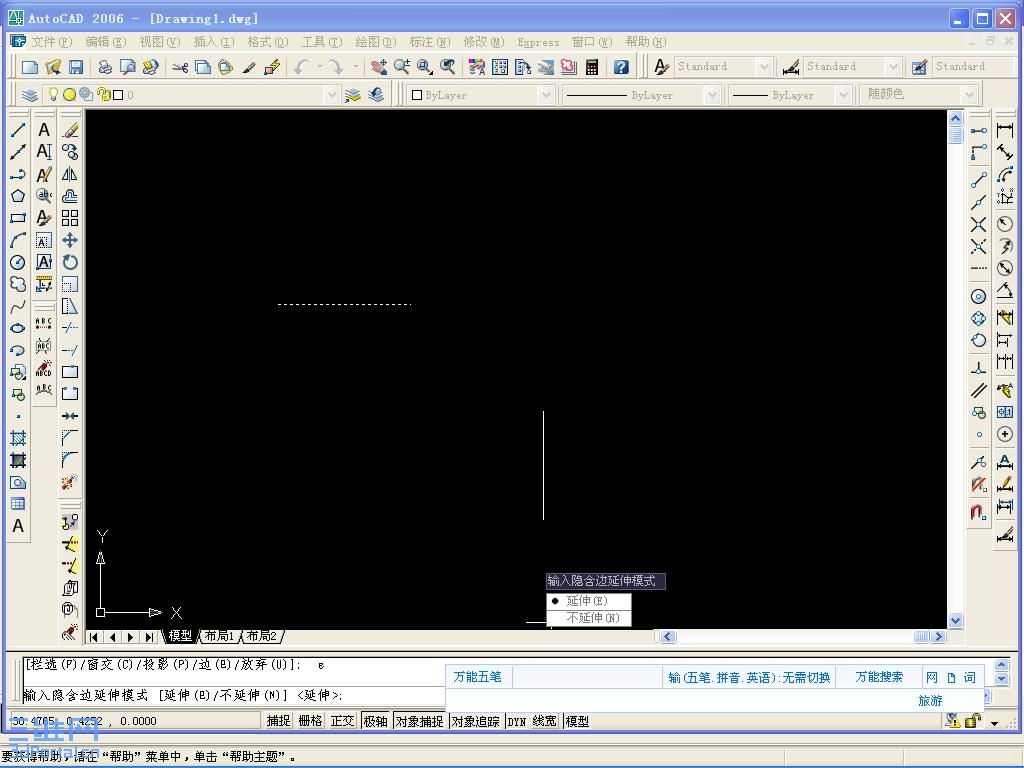Open Layer Properties Manager icon
Image resolution: width=1024 pixels, height=768 pixels.
click(29, 95)
